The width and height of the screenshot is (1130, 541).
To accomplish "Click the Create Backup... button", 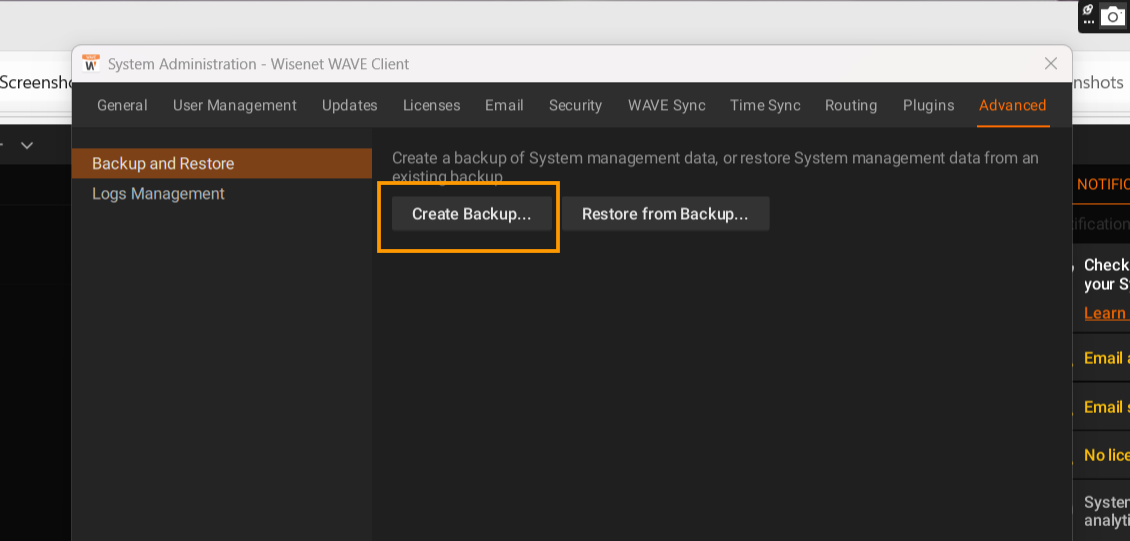I will (x=471, y=214).
